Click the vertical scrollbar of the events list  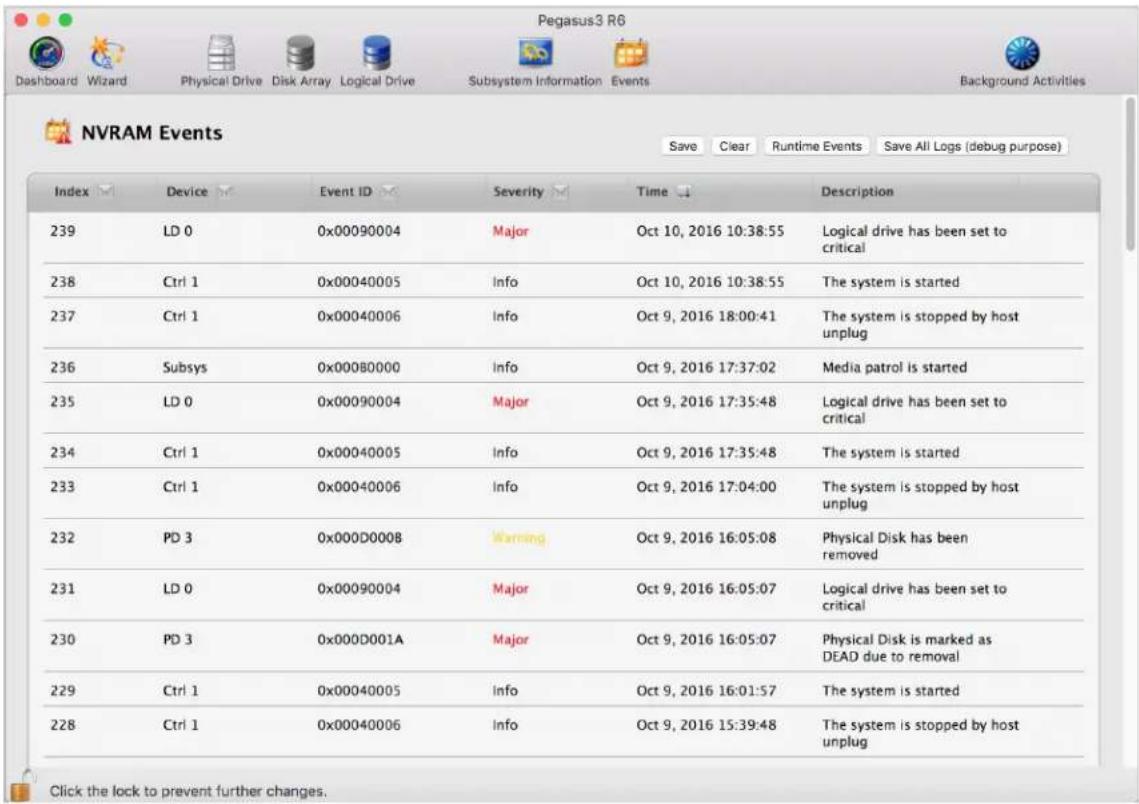click(x=1130, y=174)
